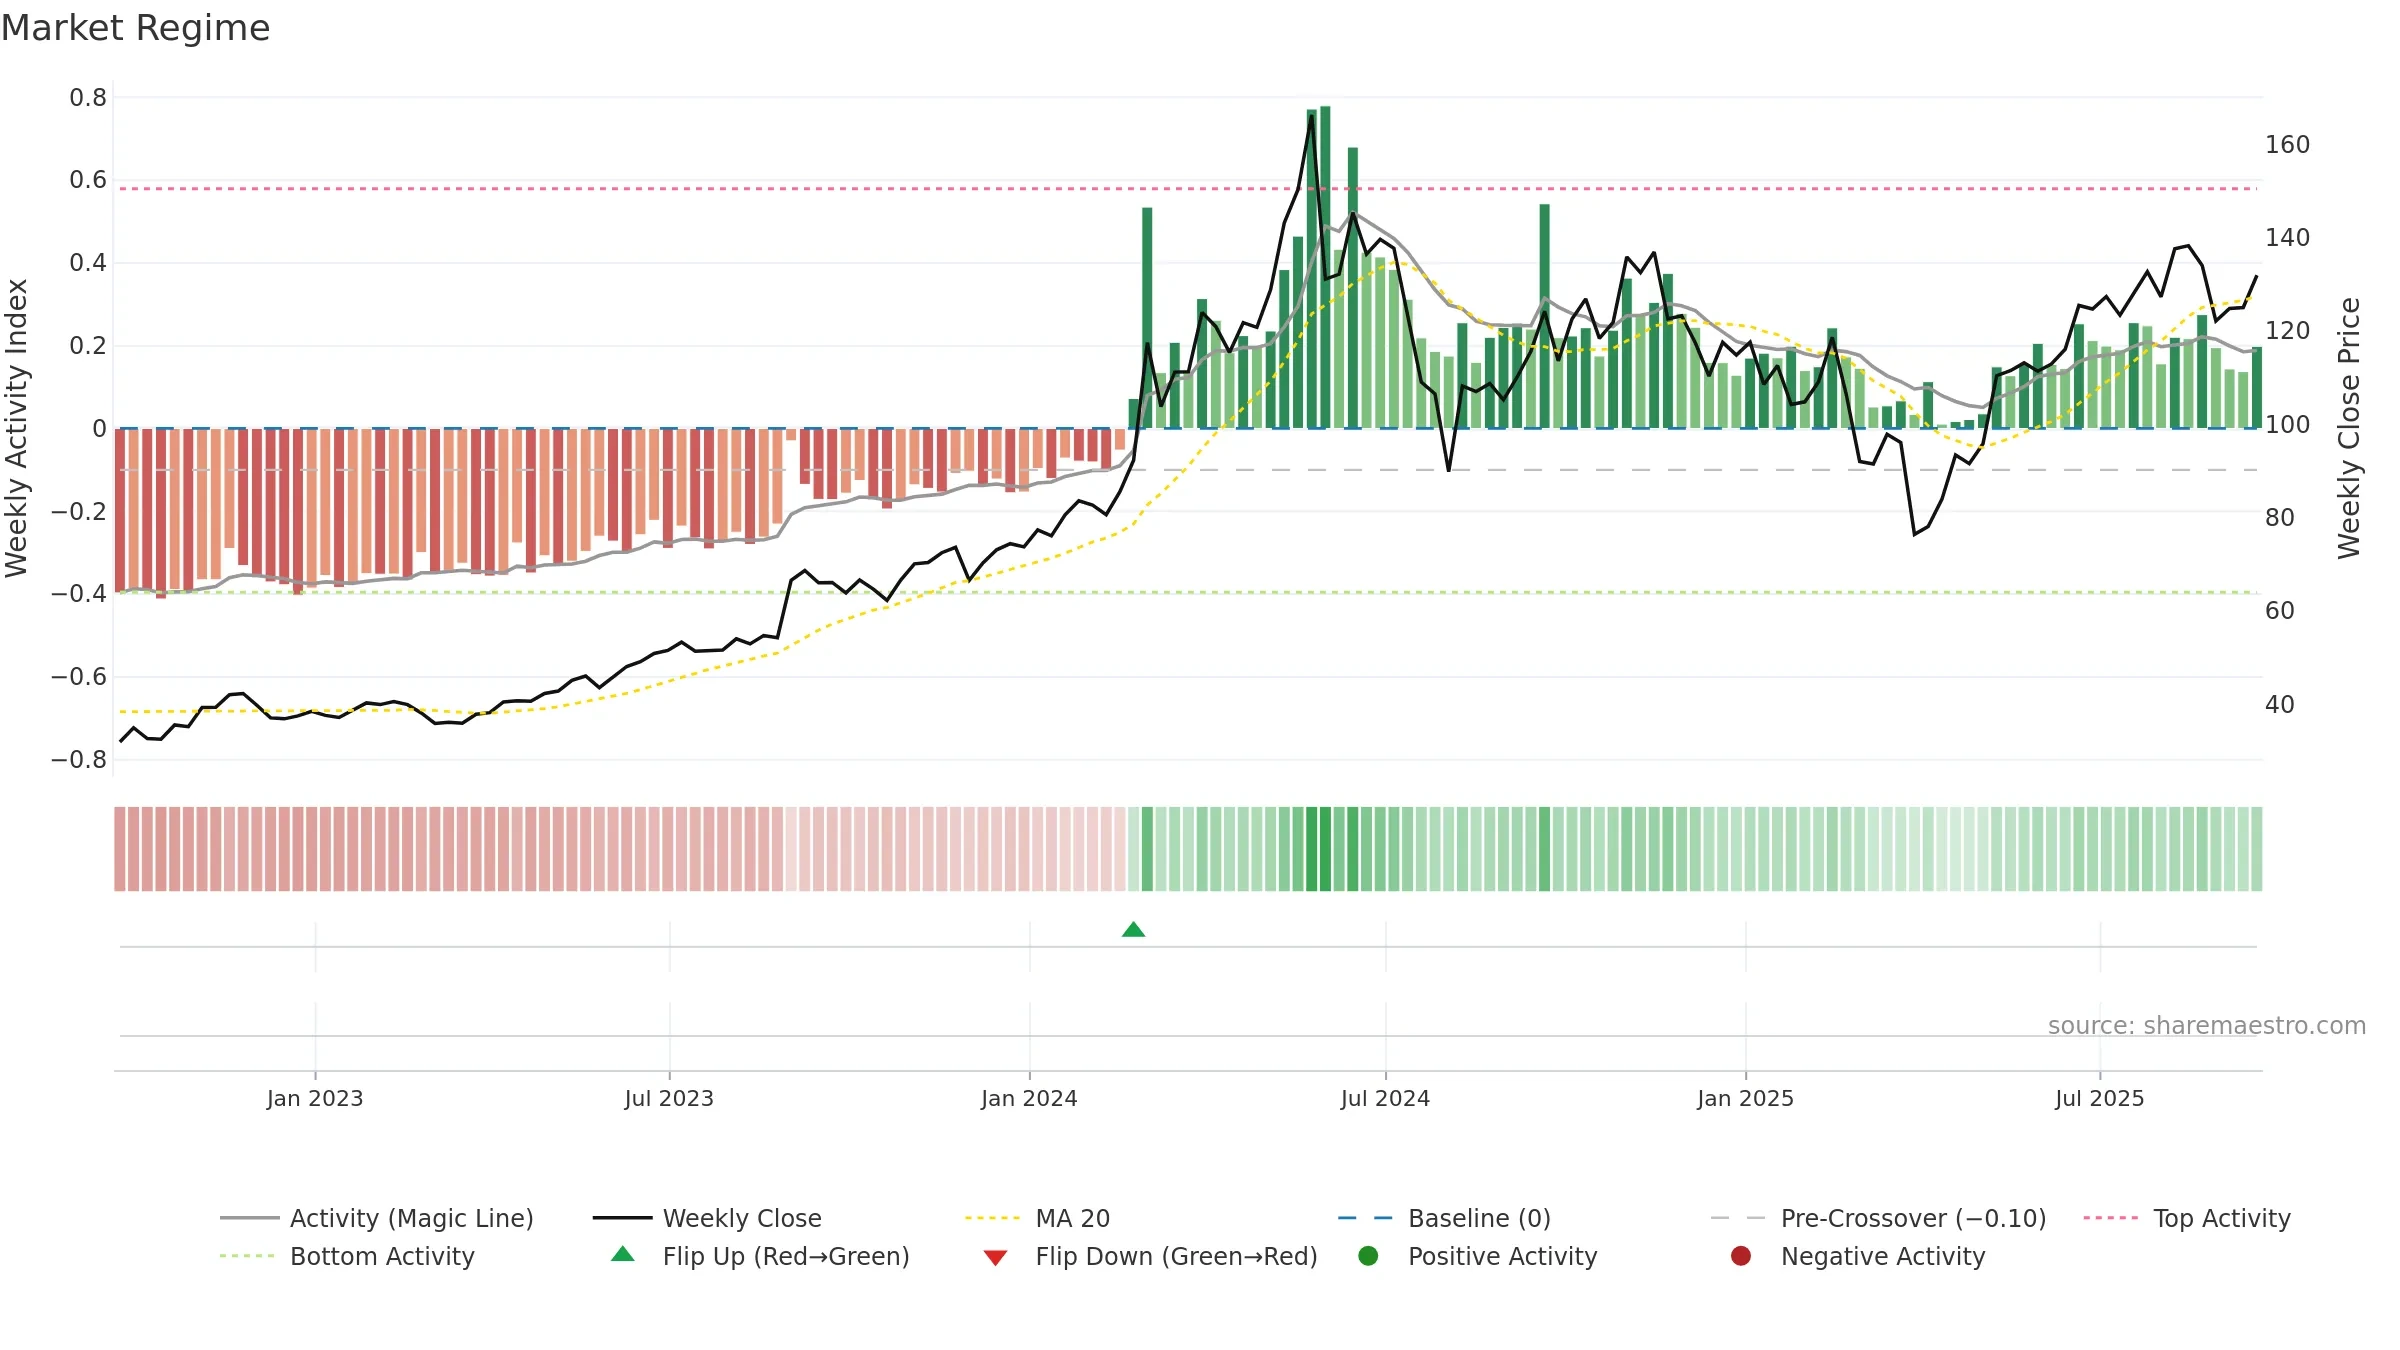
Task: Click the source: sharemaestro.com text
Action: [x=2207, y=1026]
